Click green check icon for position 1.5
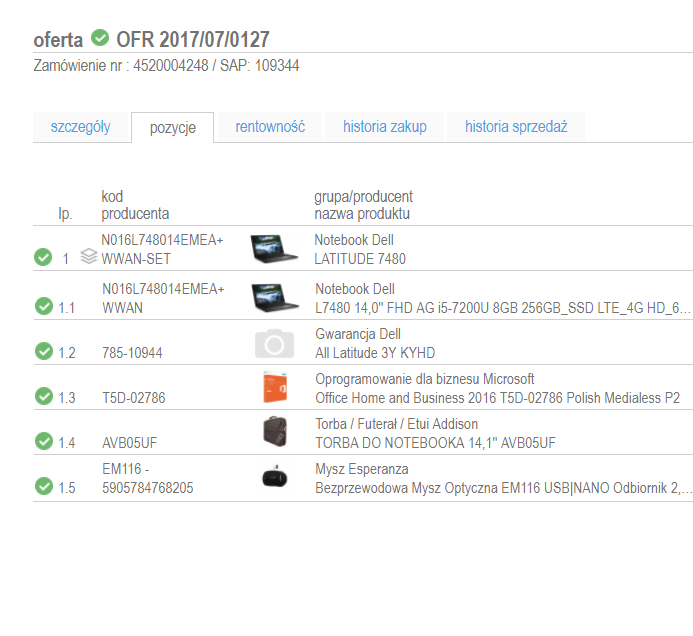 coord(43,486)
